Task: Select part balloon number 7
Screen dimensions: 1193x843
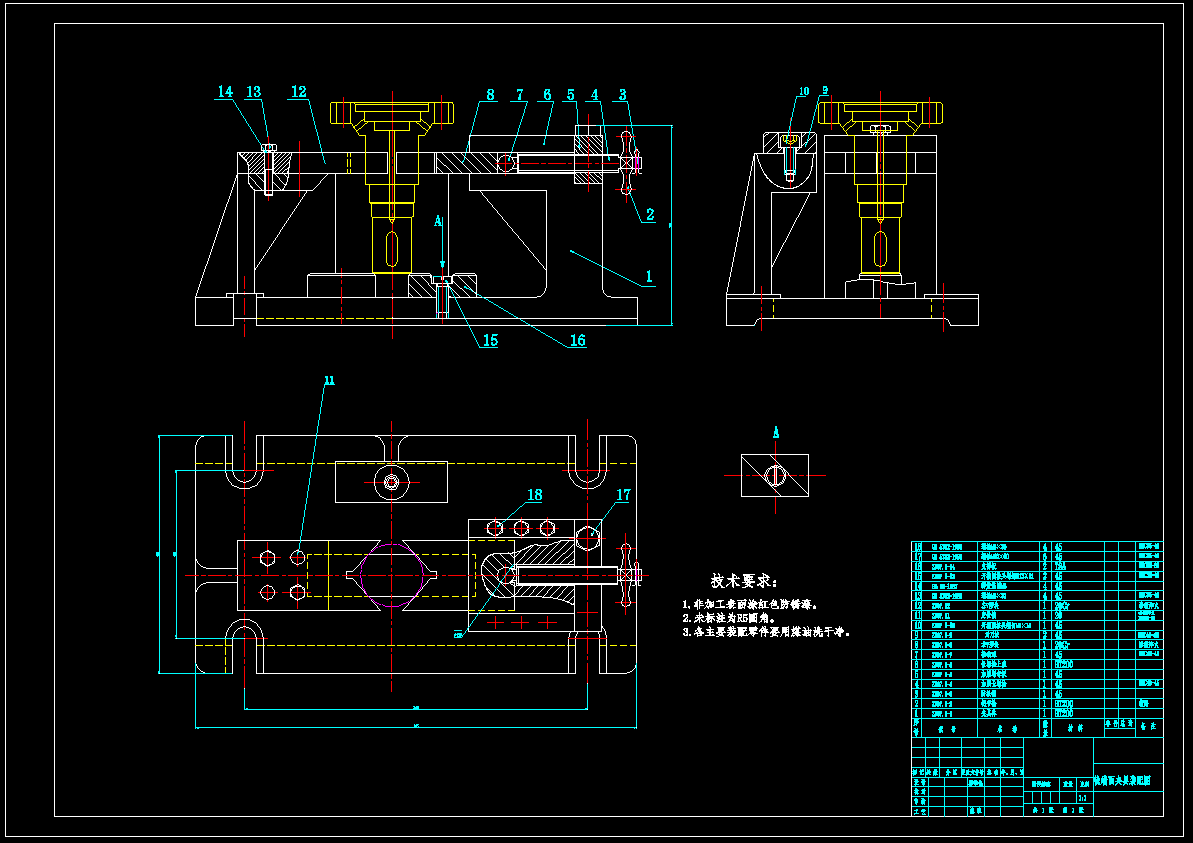Action: click(520, 95)
